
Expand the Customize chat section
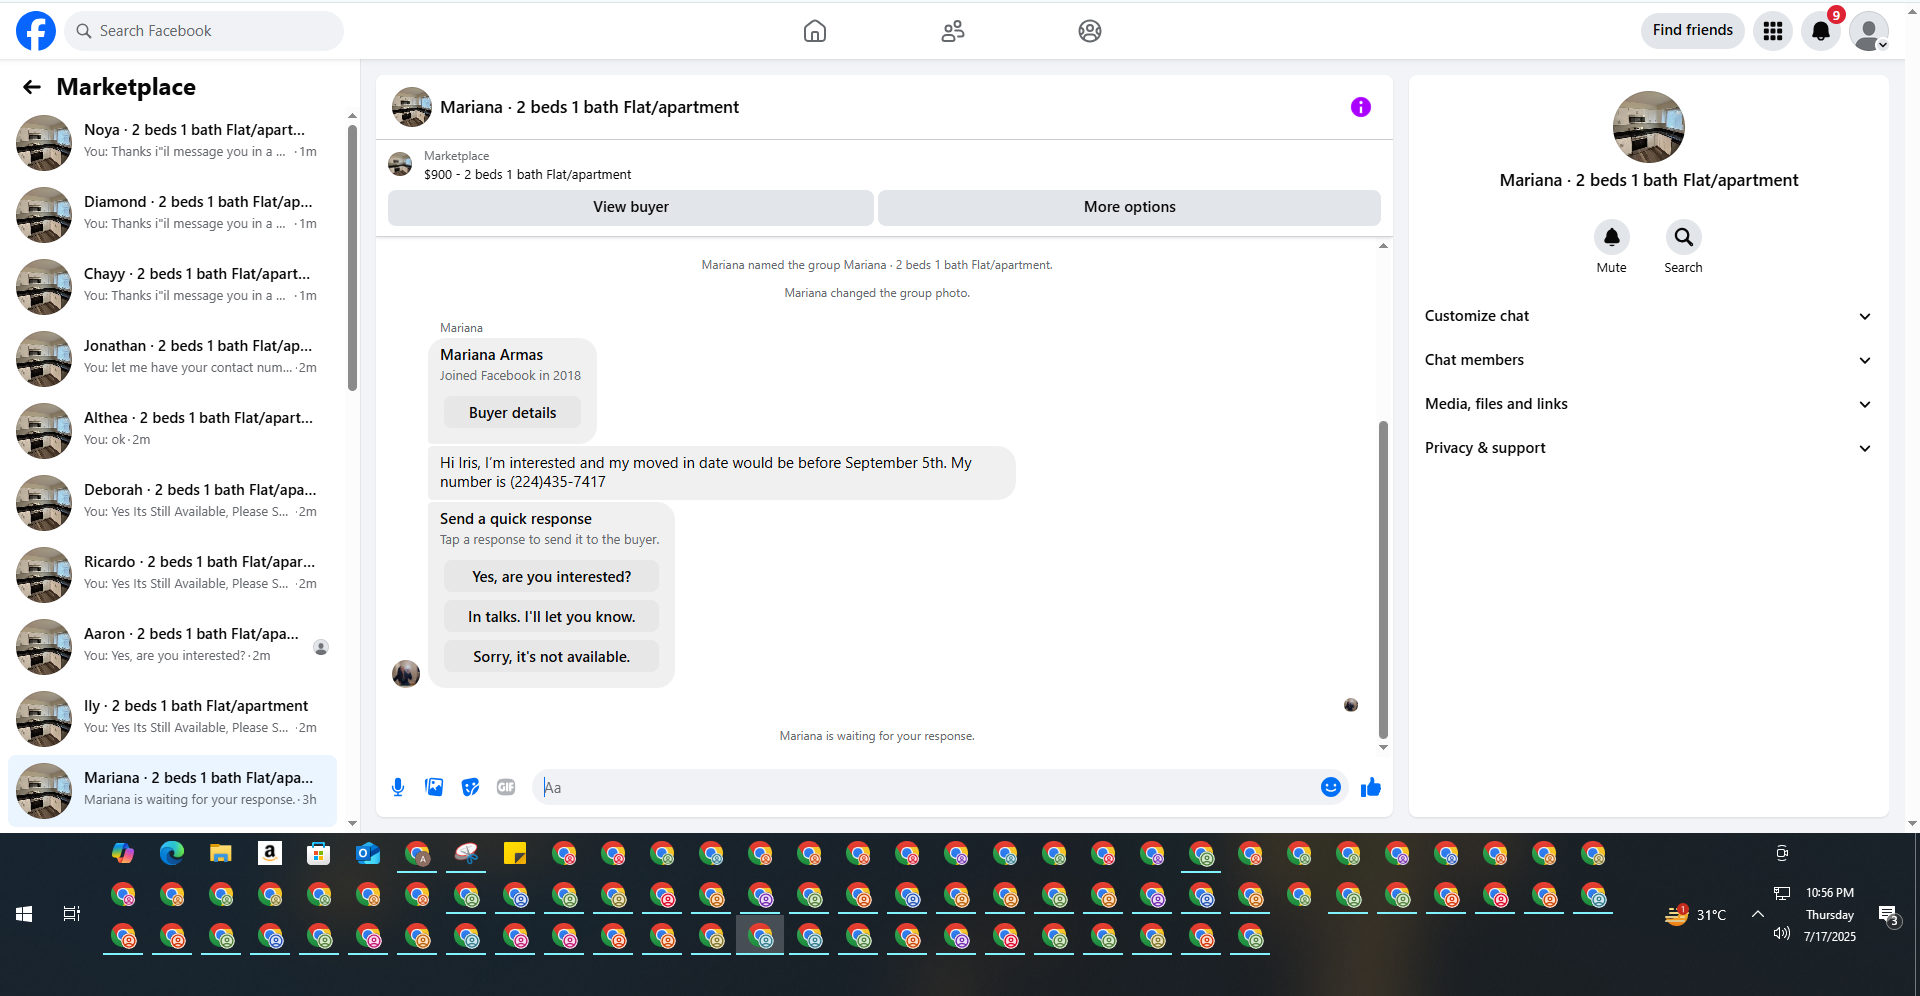click(1648, 316)
